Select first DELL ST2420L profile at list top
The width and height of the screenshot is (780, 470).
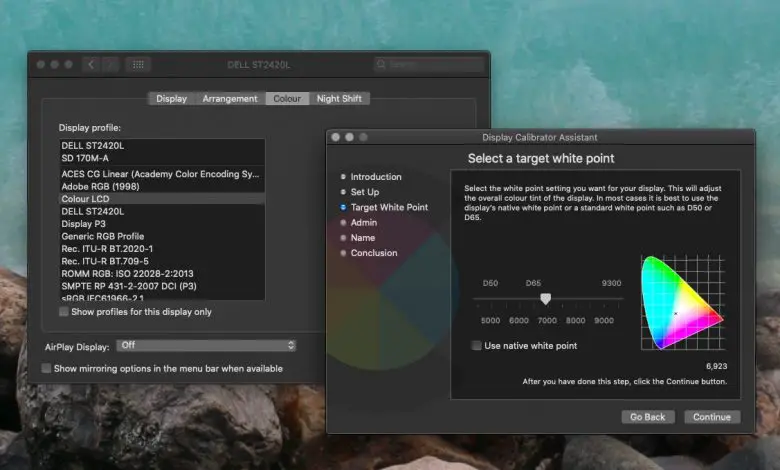162,146
